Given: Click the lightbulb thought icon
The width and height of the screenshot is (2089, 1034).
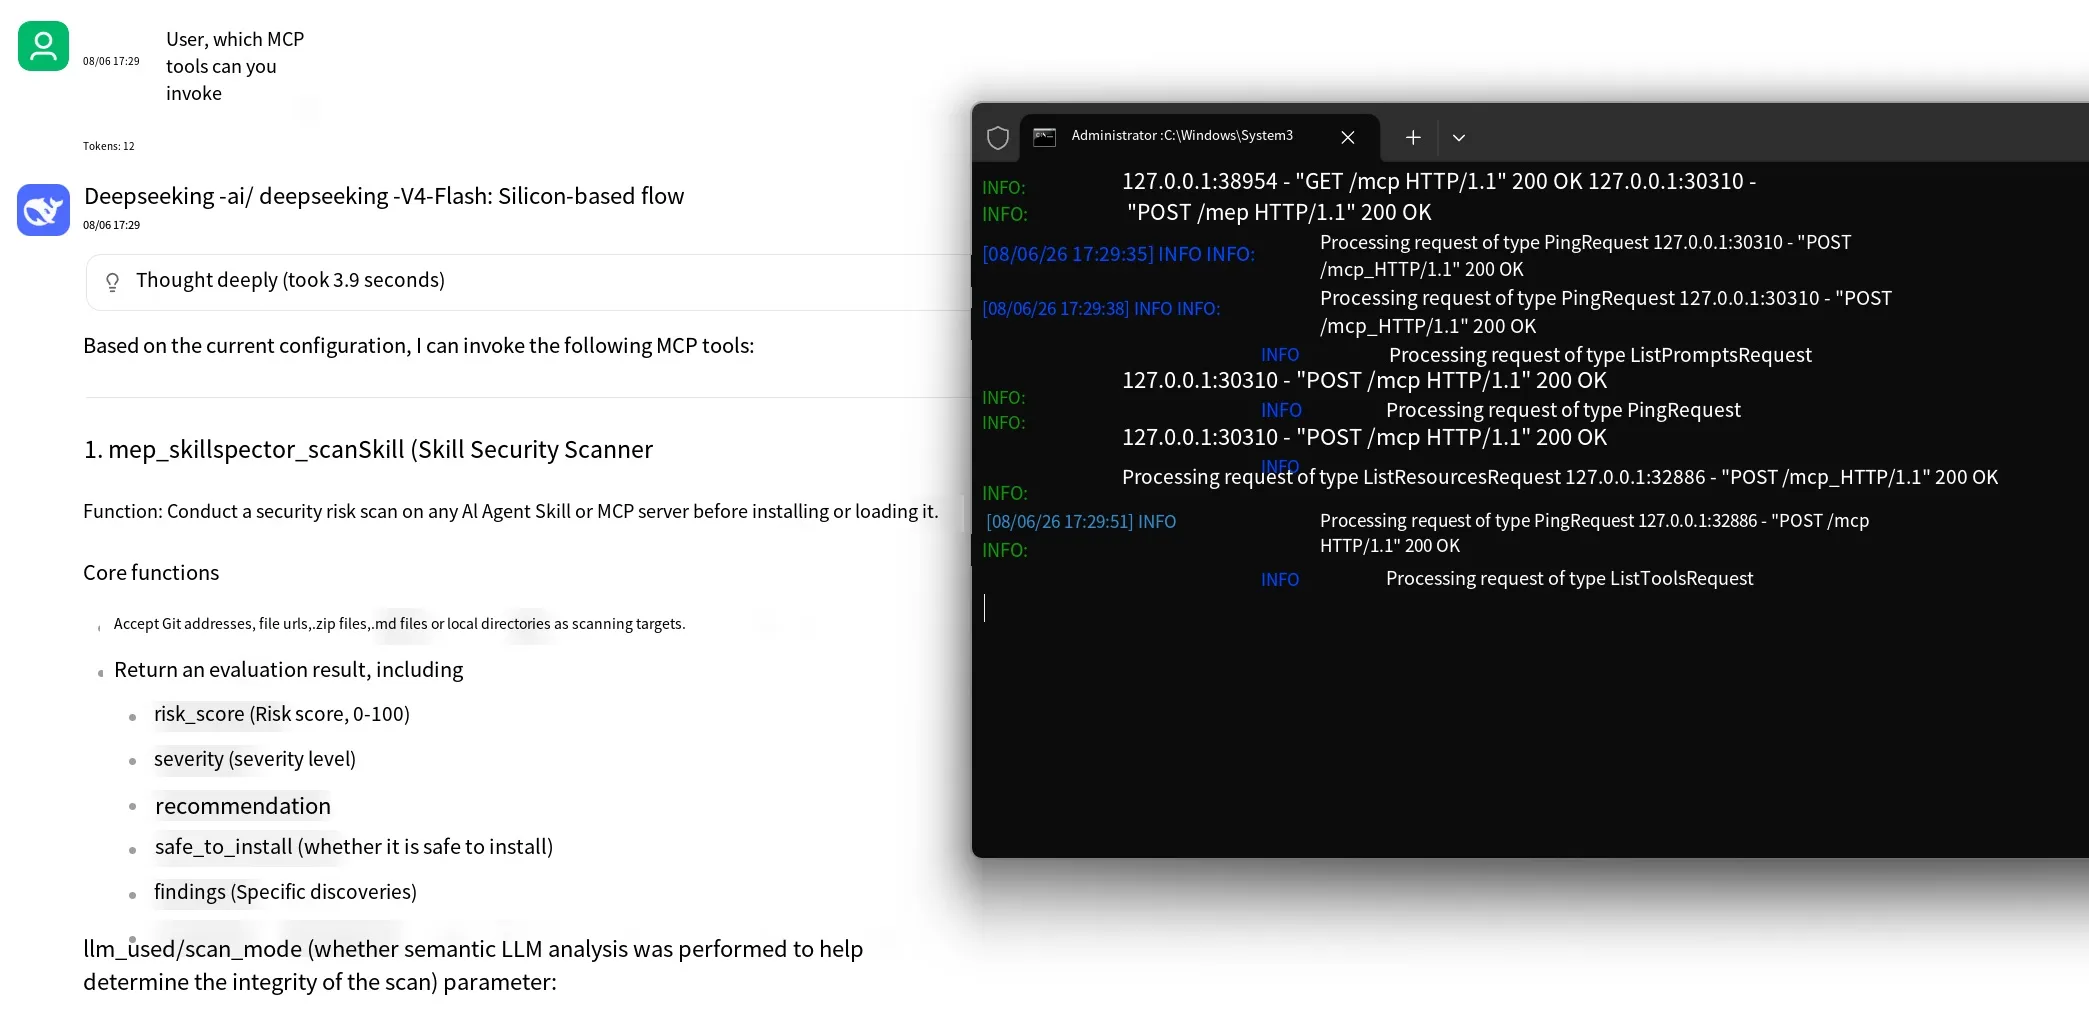Looking at the screenshot, I should [x=112, y=281].
